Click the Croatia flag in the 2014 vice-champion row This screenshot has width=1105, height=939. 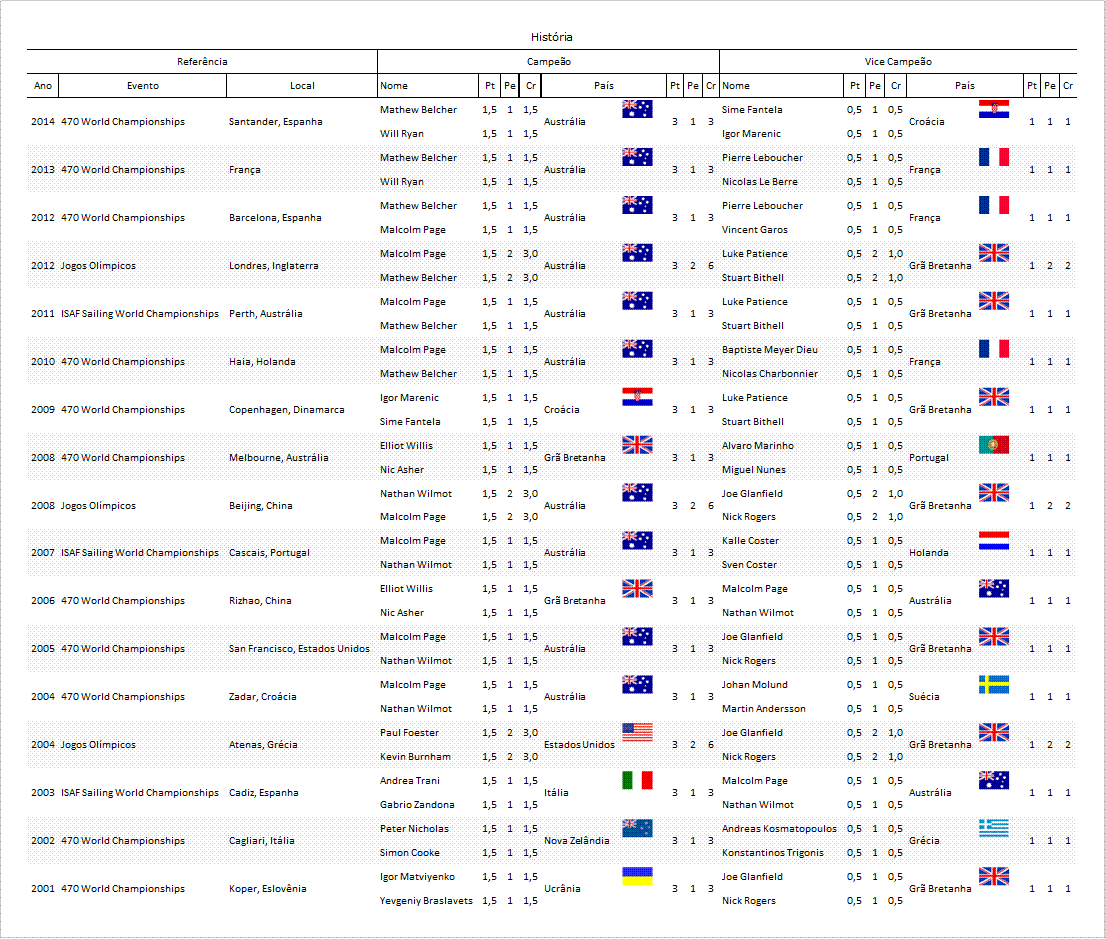(x=994, y=109)
